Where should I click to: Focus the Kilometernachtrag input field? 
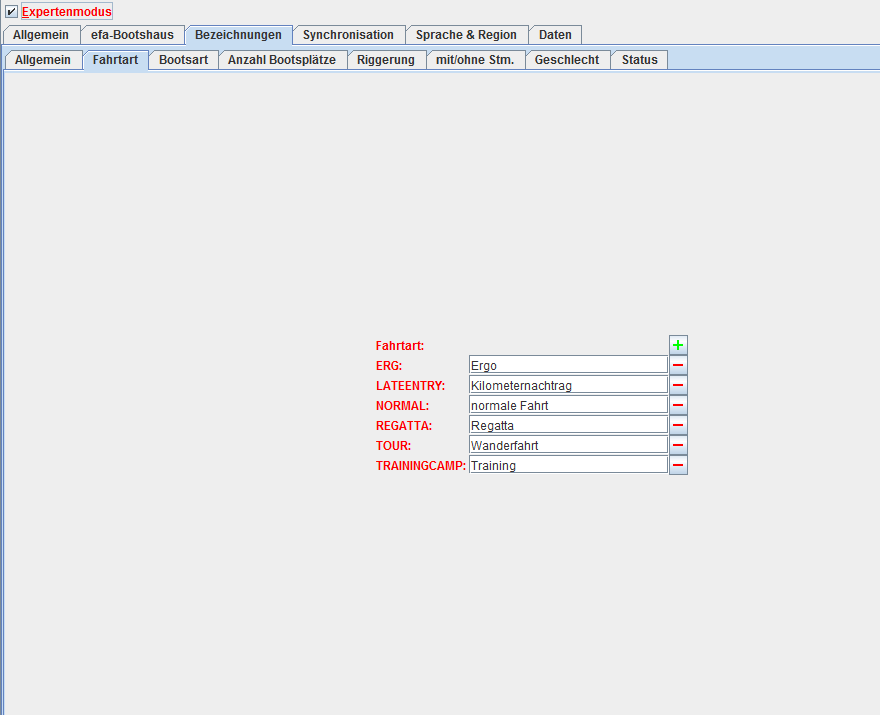pyautogui.click(x=567, y=385)
